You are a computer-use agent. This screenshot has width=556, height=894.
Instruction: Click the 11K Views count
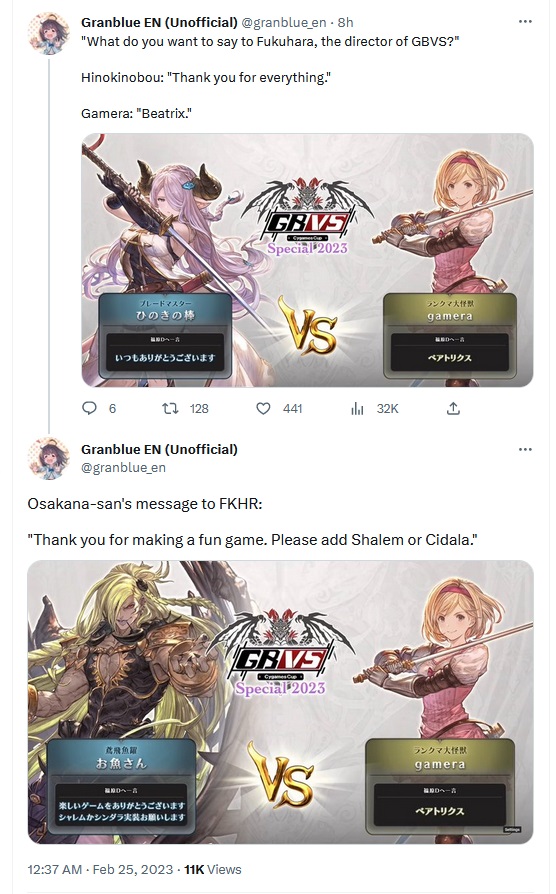click(x=213, y=869)
